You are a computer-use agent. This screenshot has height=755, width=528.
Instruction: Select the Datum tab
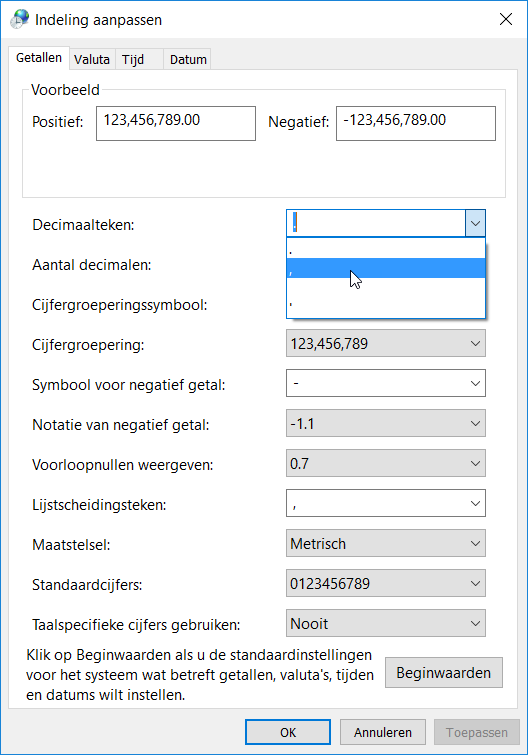click(187, 59)
